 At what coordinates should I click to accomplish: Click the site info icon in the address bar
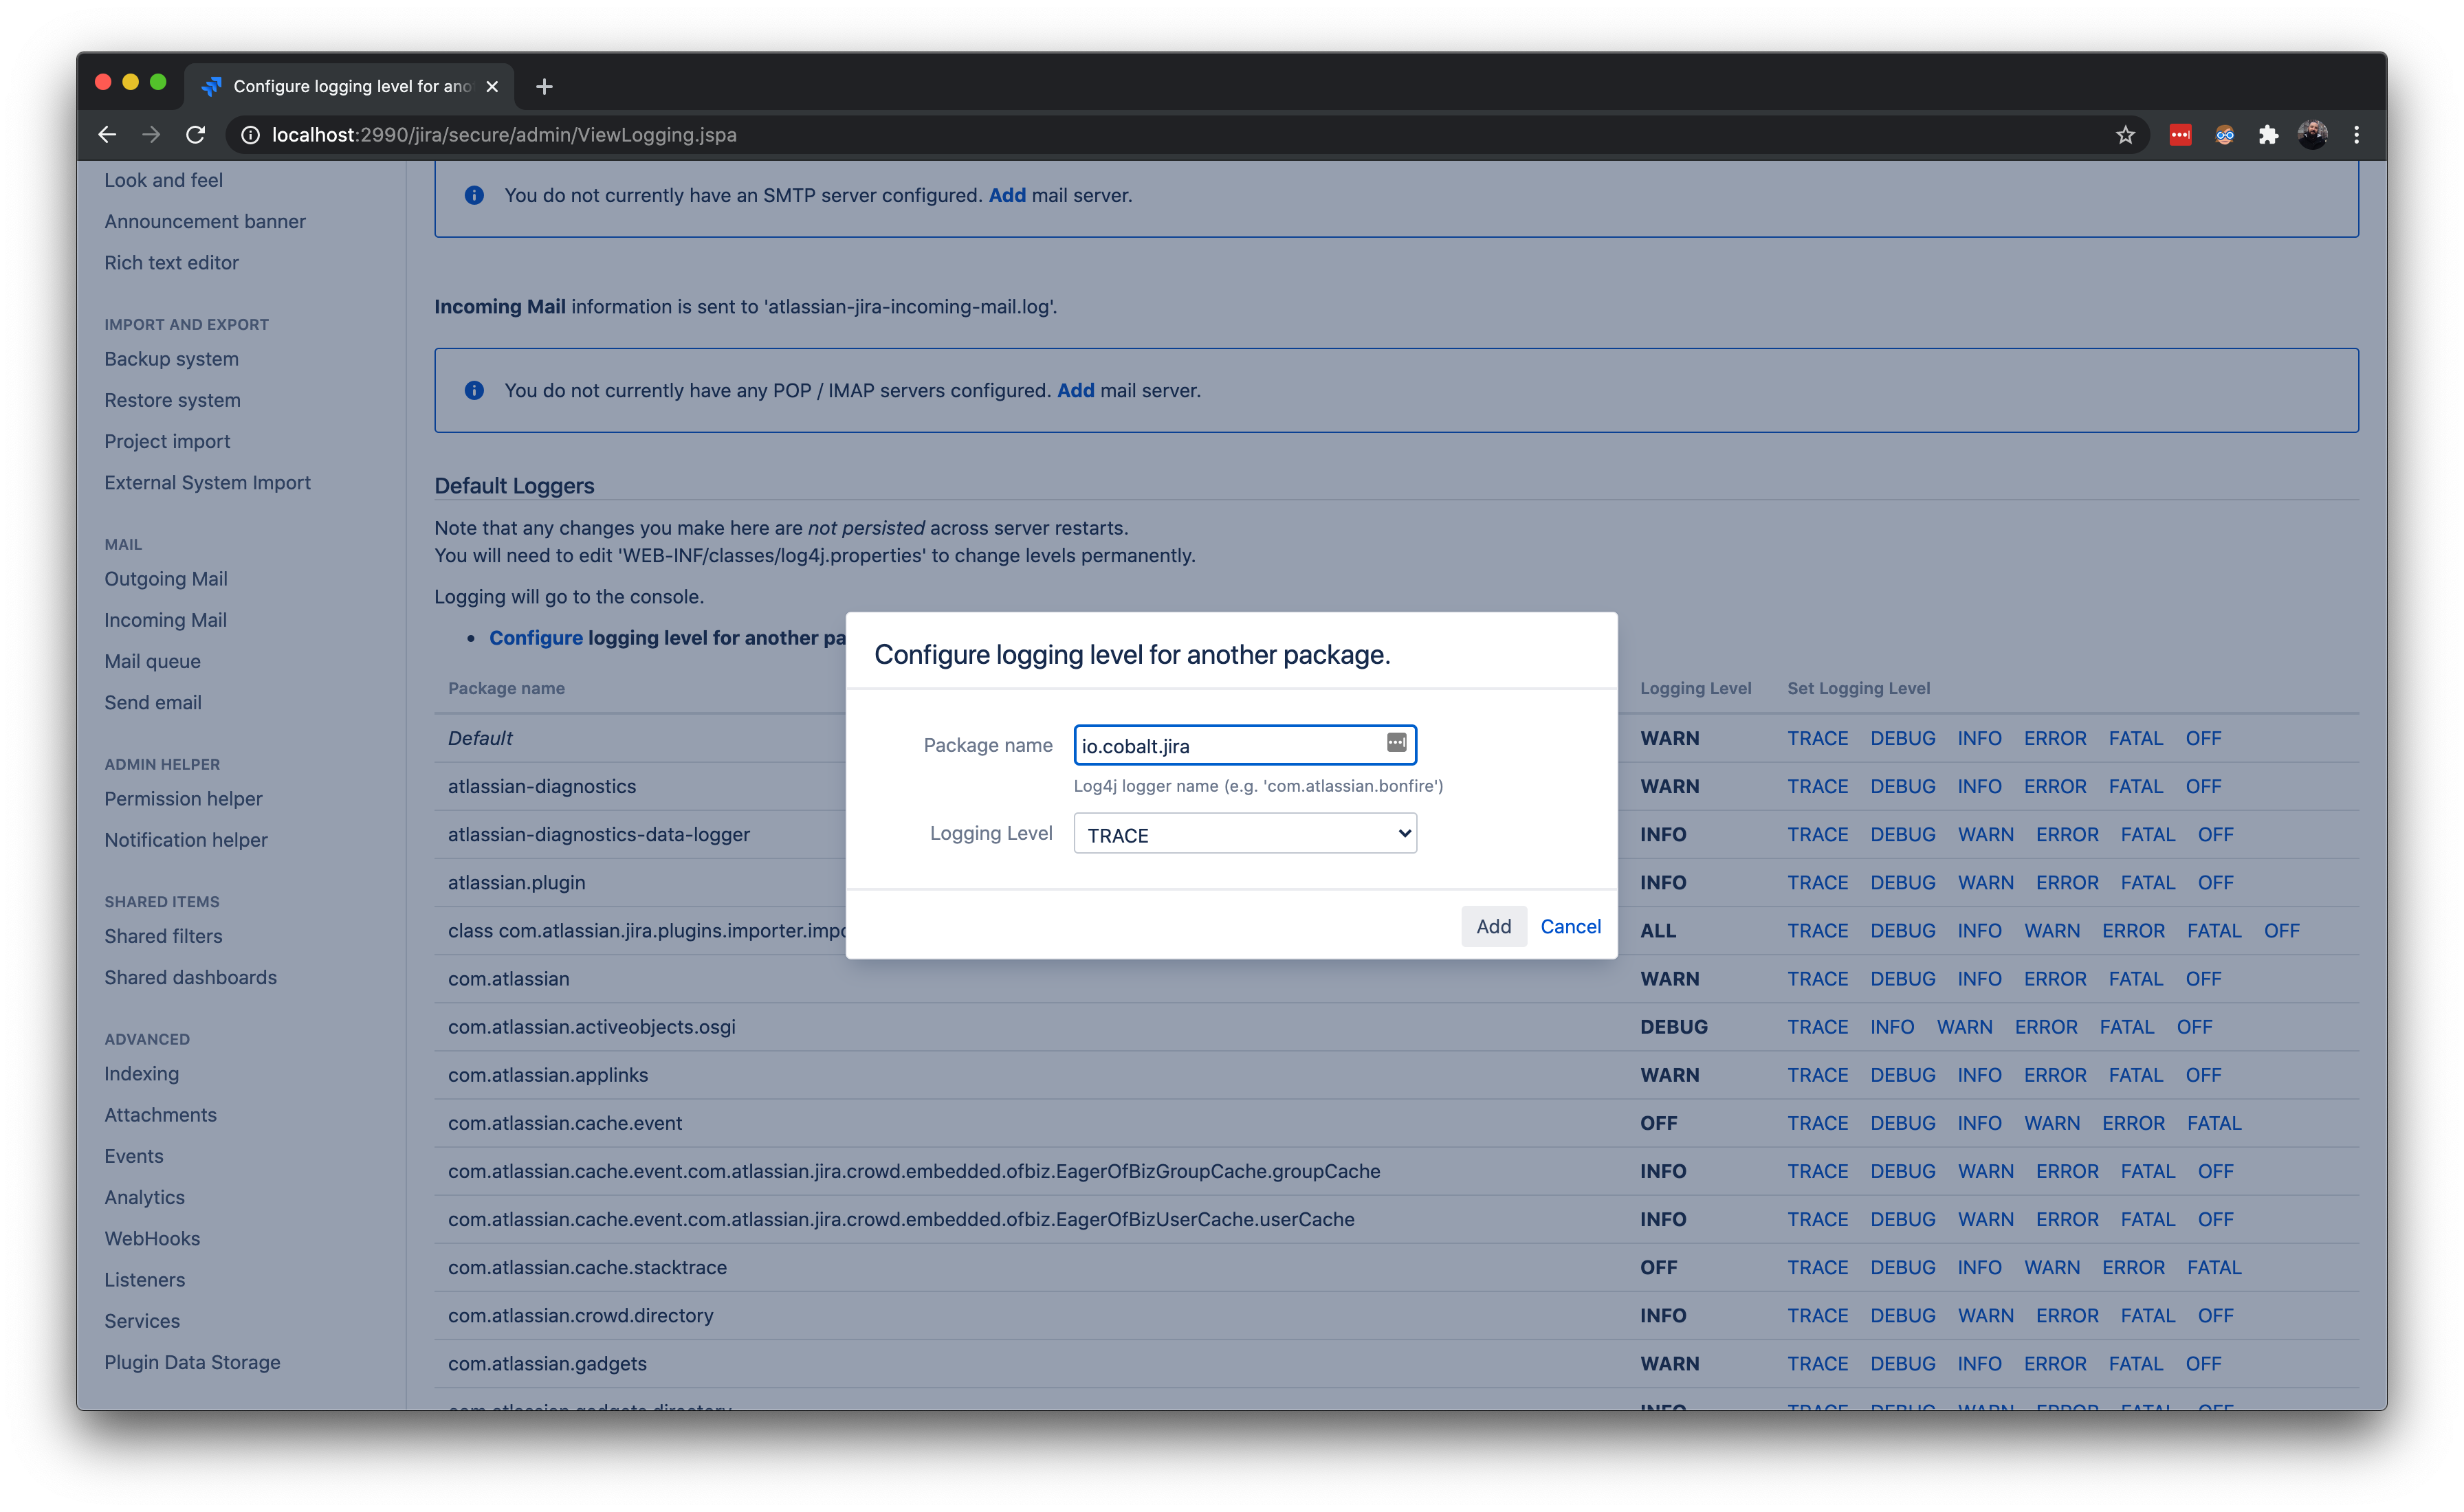coord(250,135)
